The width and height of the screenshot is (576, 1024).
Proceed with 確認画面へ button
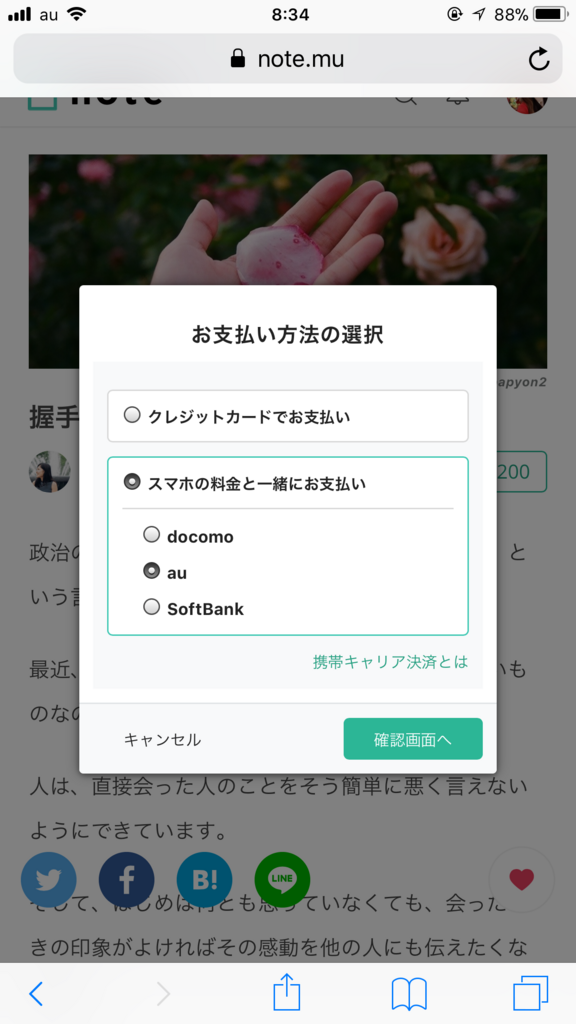(412, 740)
